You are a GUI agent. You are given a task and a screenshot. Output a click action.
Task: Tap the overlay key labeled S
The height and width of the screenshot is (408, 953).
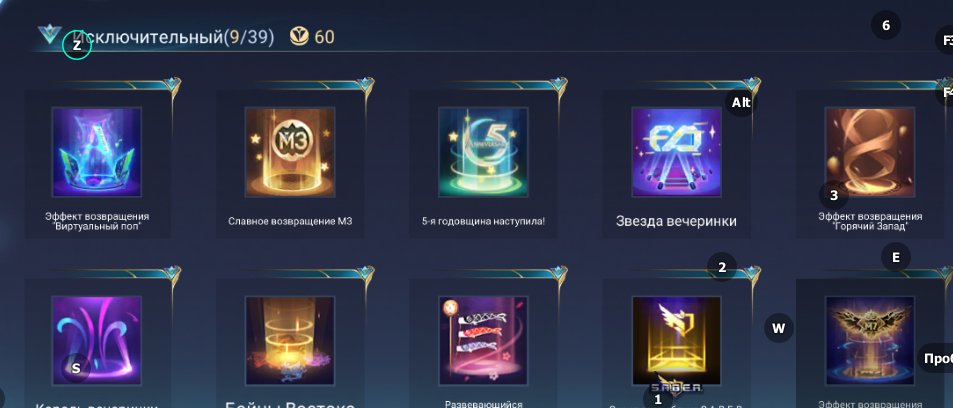(76, 368)
